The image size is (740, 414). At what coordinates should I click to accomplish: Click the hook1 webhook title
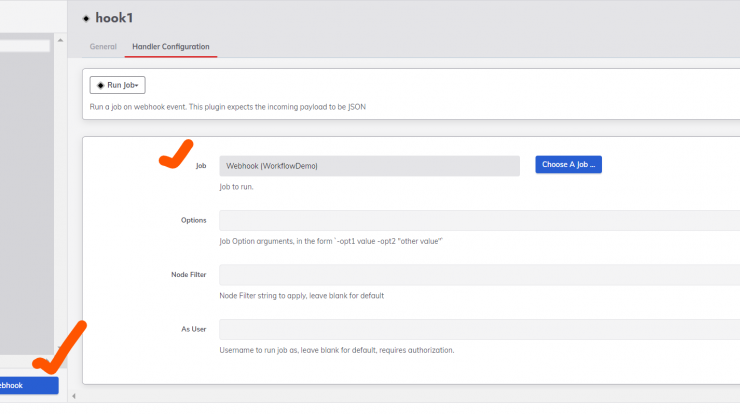click(114, 18)
